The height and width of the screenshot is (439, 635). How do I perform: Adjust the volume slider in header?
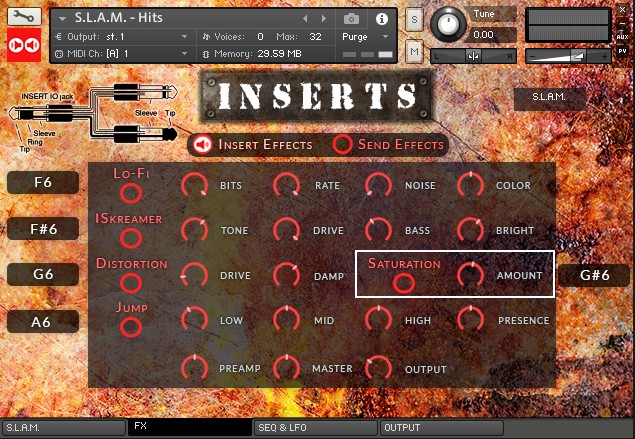click(x=568, y=56)
